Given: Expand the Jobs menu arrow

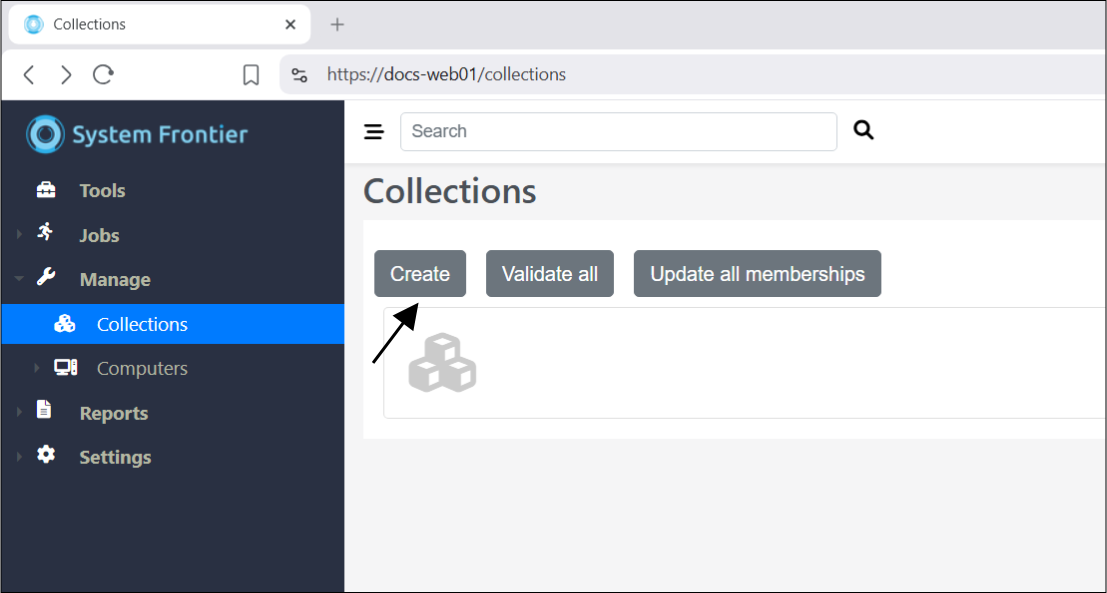Looking at the screenshot, I should (19, 235).
